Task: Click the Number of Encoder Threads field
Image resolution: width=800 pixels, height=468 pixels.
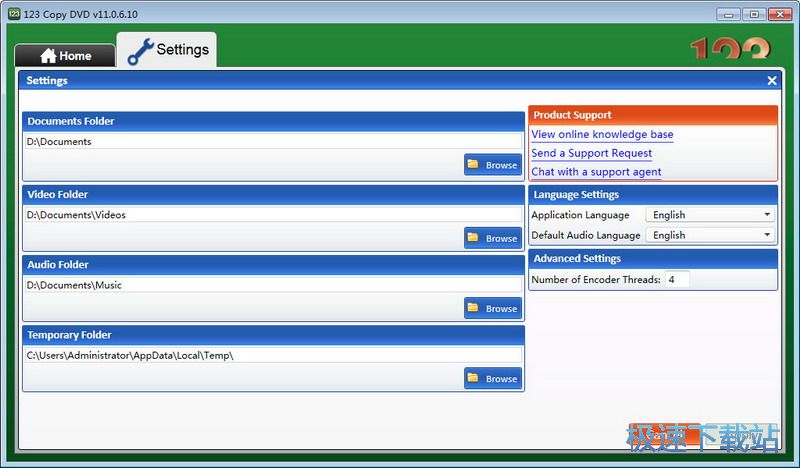Action: pos(677,280)
